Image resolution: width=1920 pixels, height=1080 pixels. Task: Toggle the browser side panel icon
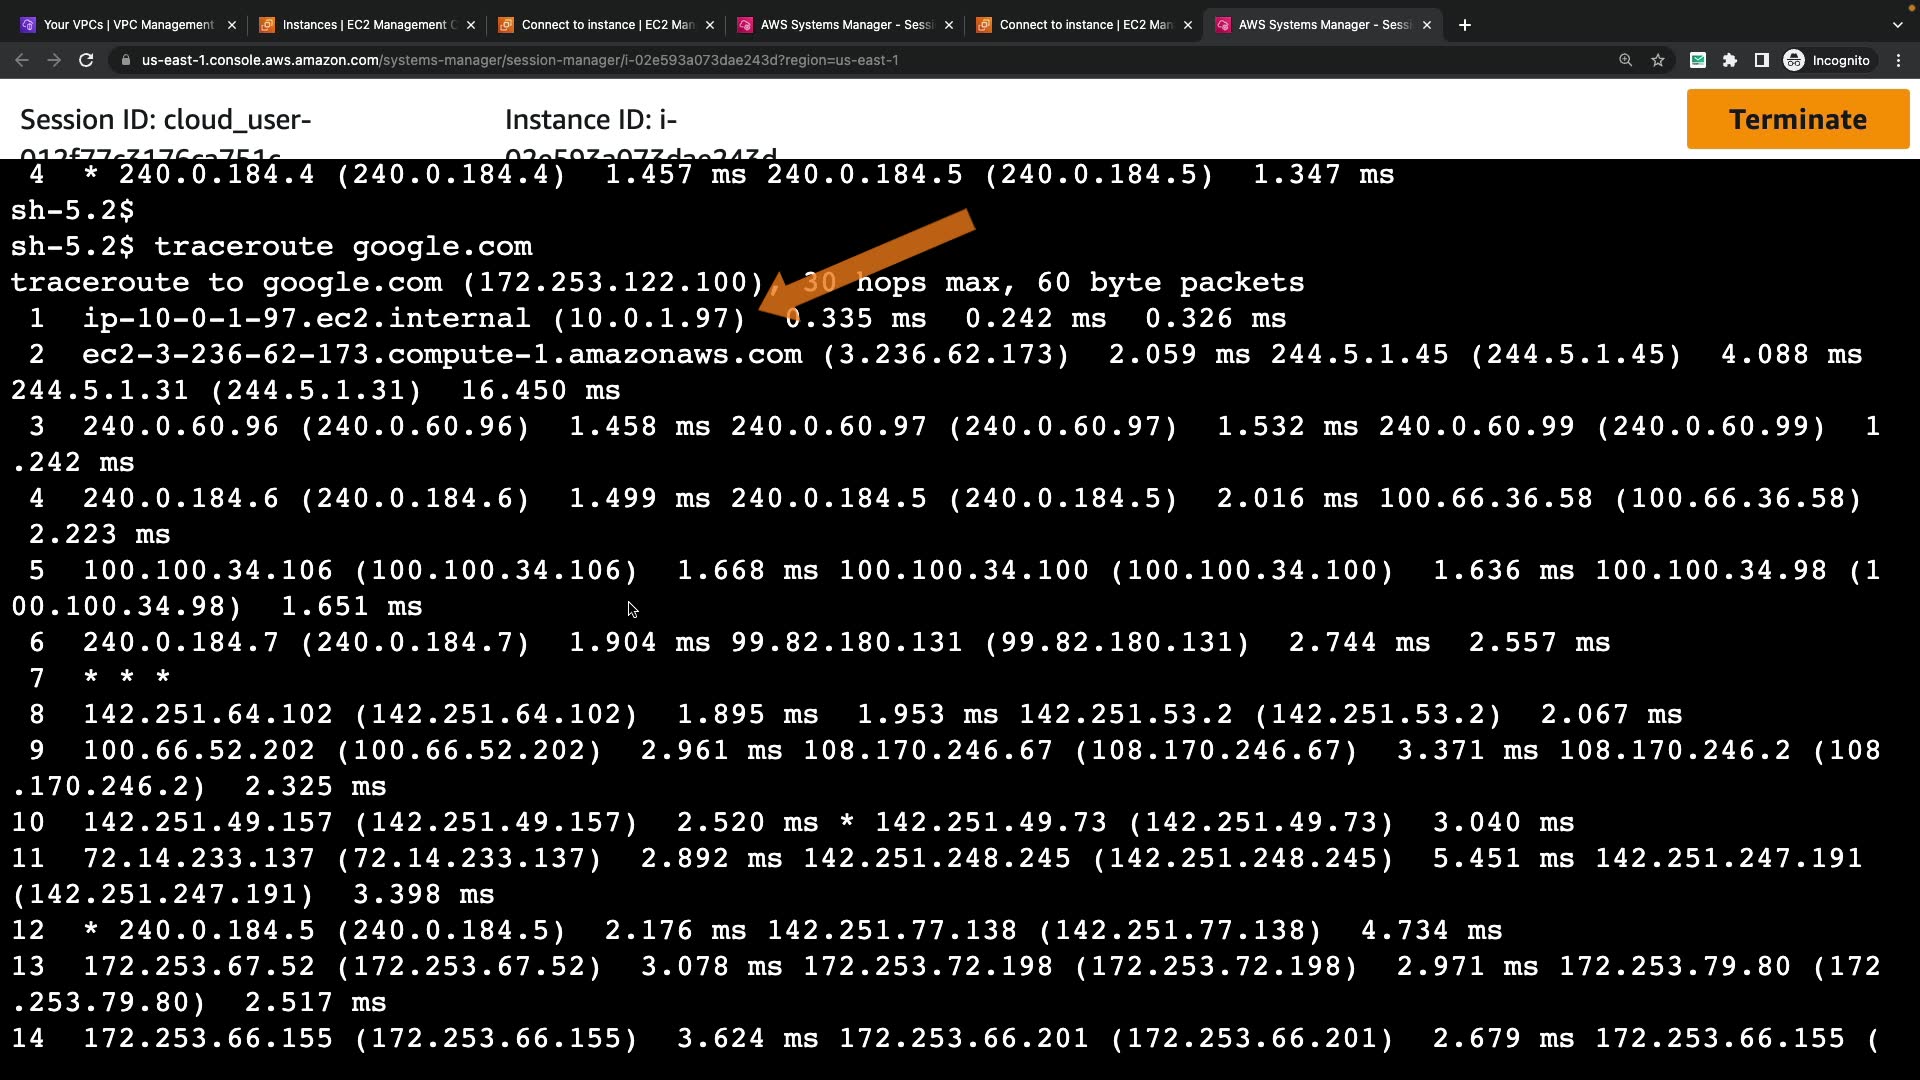[x=1762, y=60]
